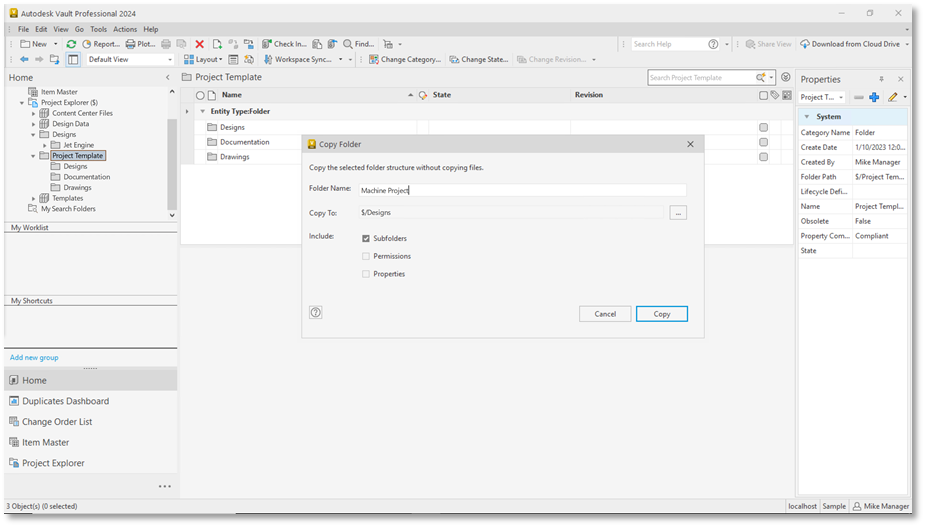Click the Add new group link

(34, 358)
